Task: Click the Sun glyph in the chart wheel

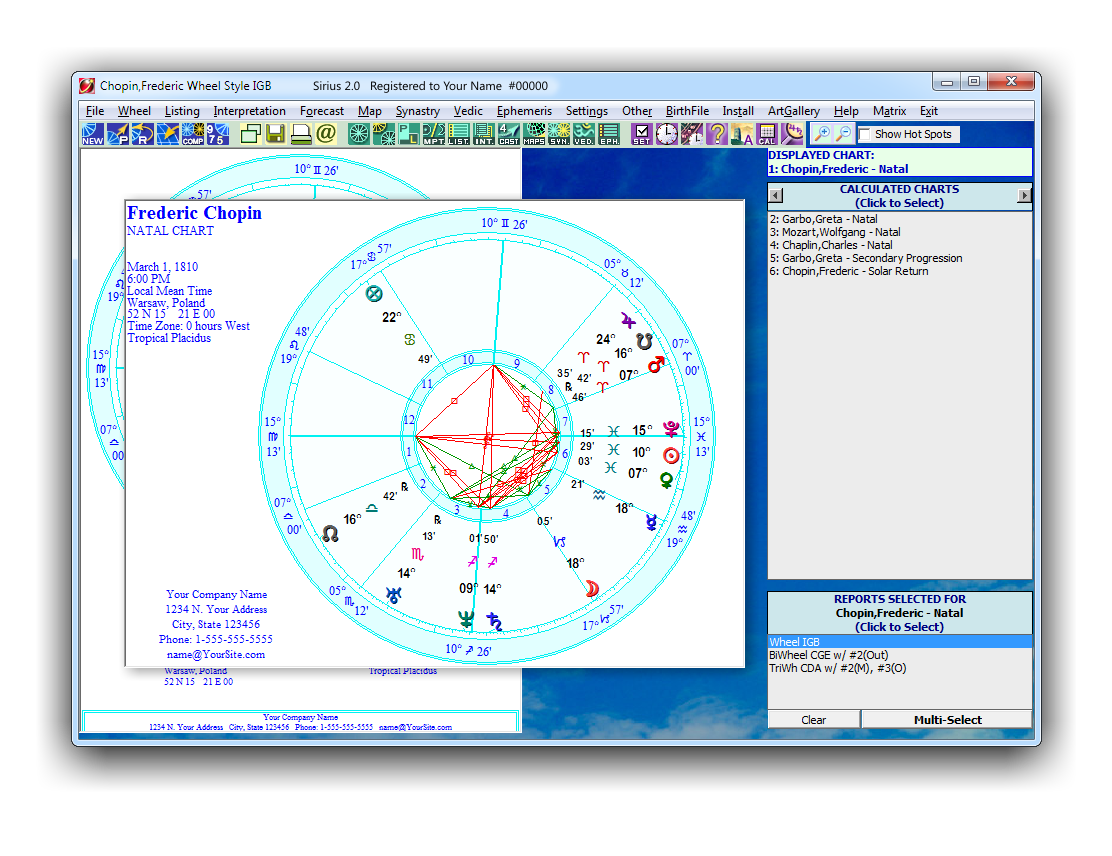Action: click(671, 455)
